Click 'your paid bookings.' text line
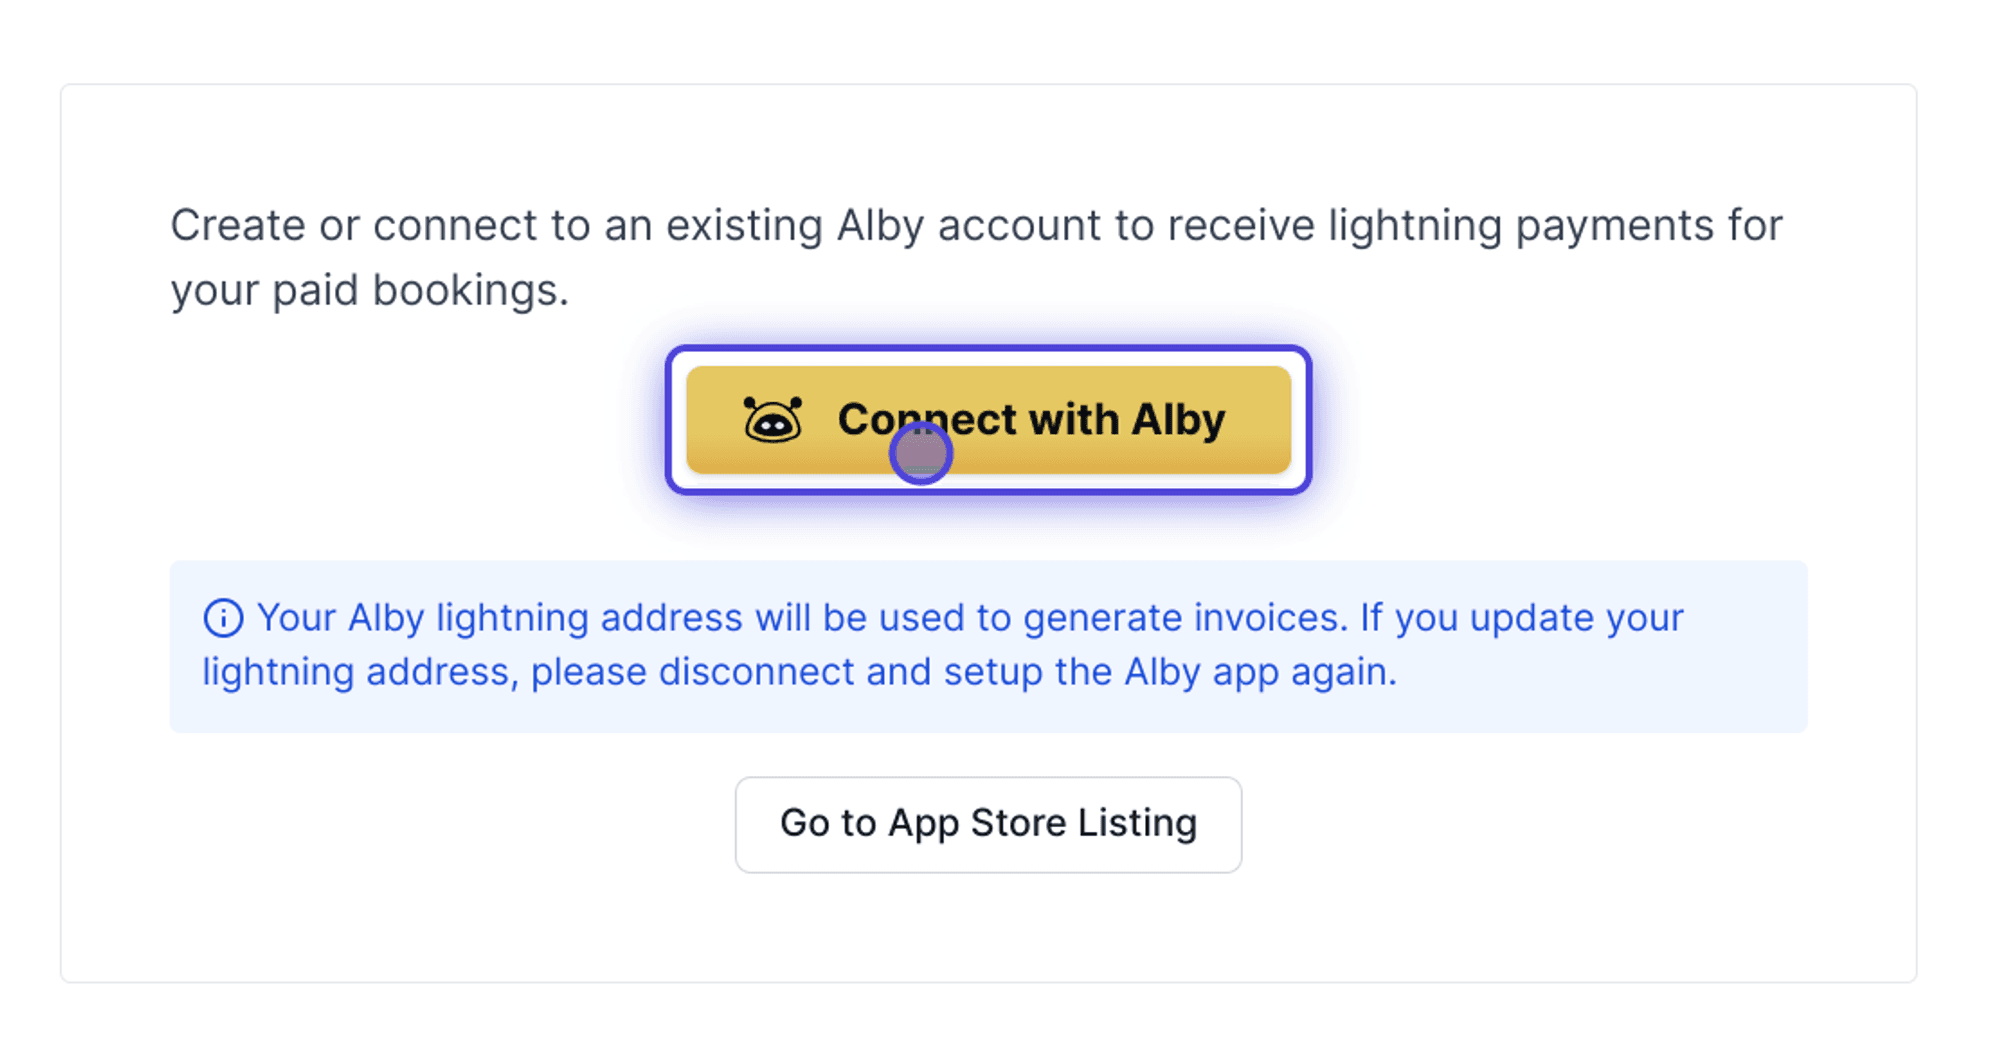 tap(369, 290)
